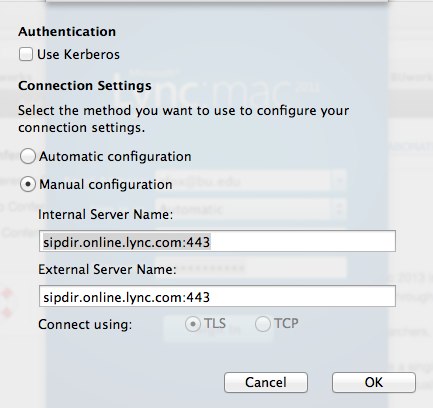Choose the TLS connection option
The image size is (433, 408).
[x=193, y=324]
